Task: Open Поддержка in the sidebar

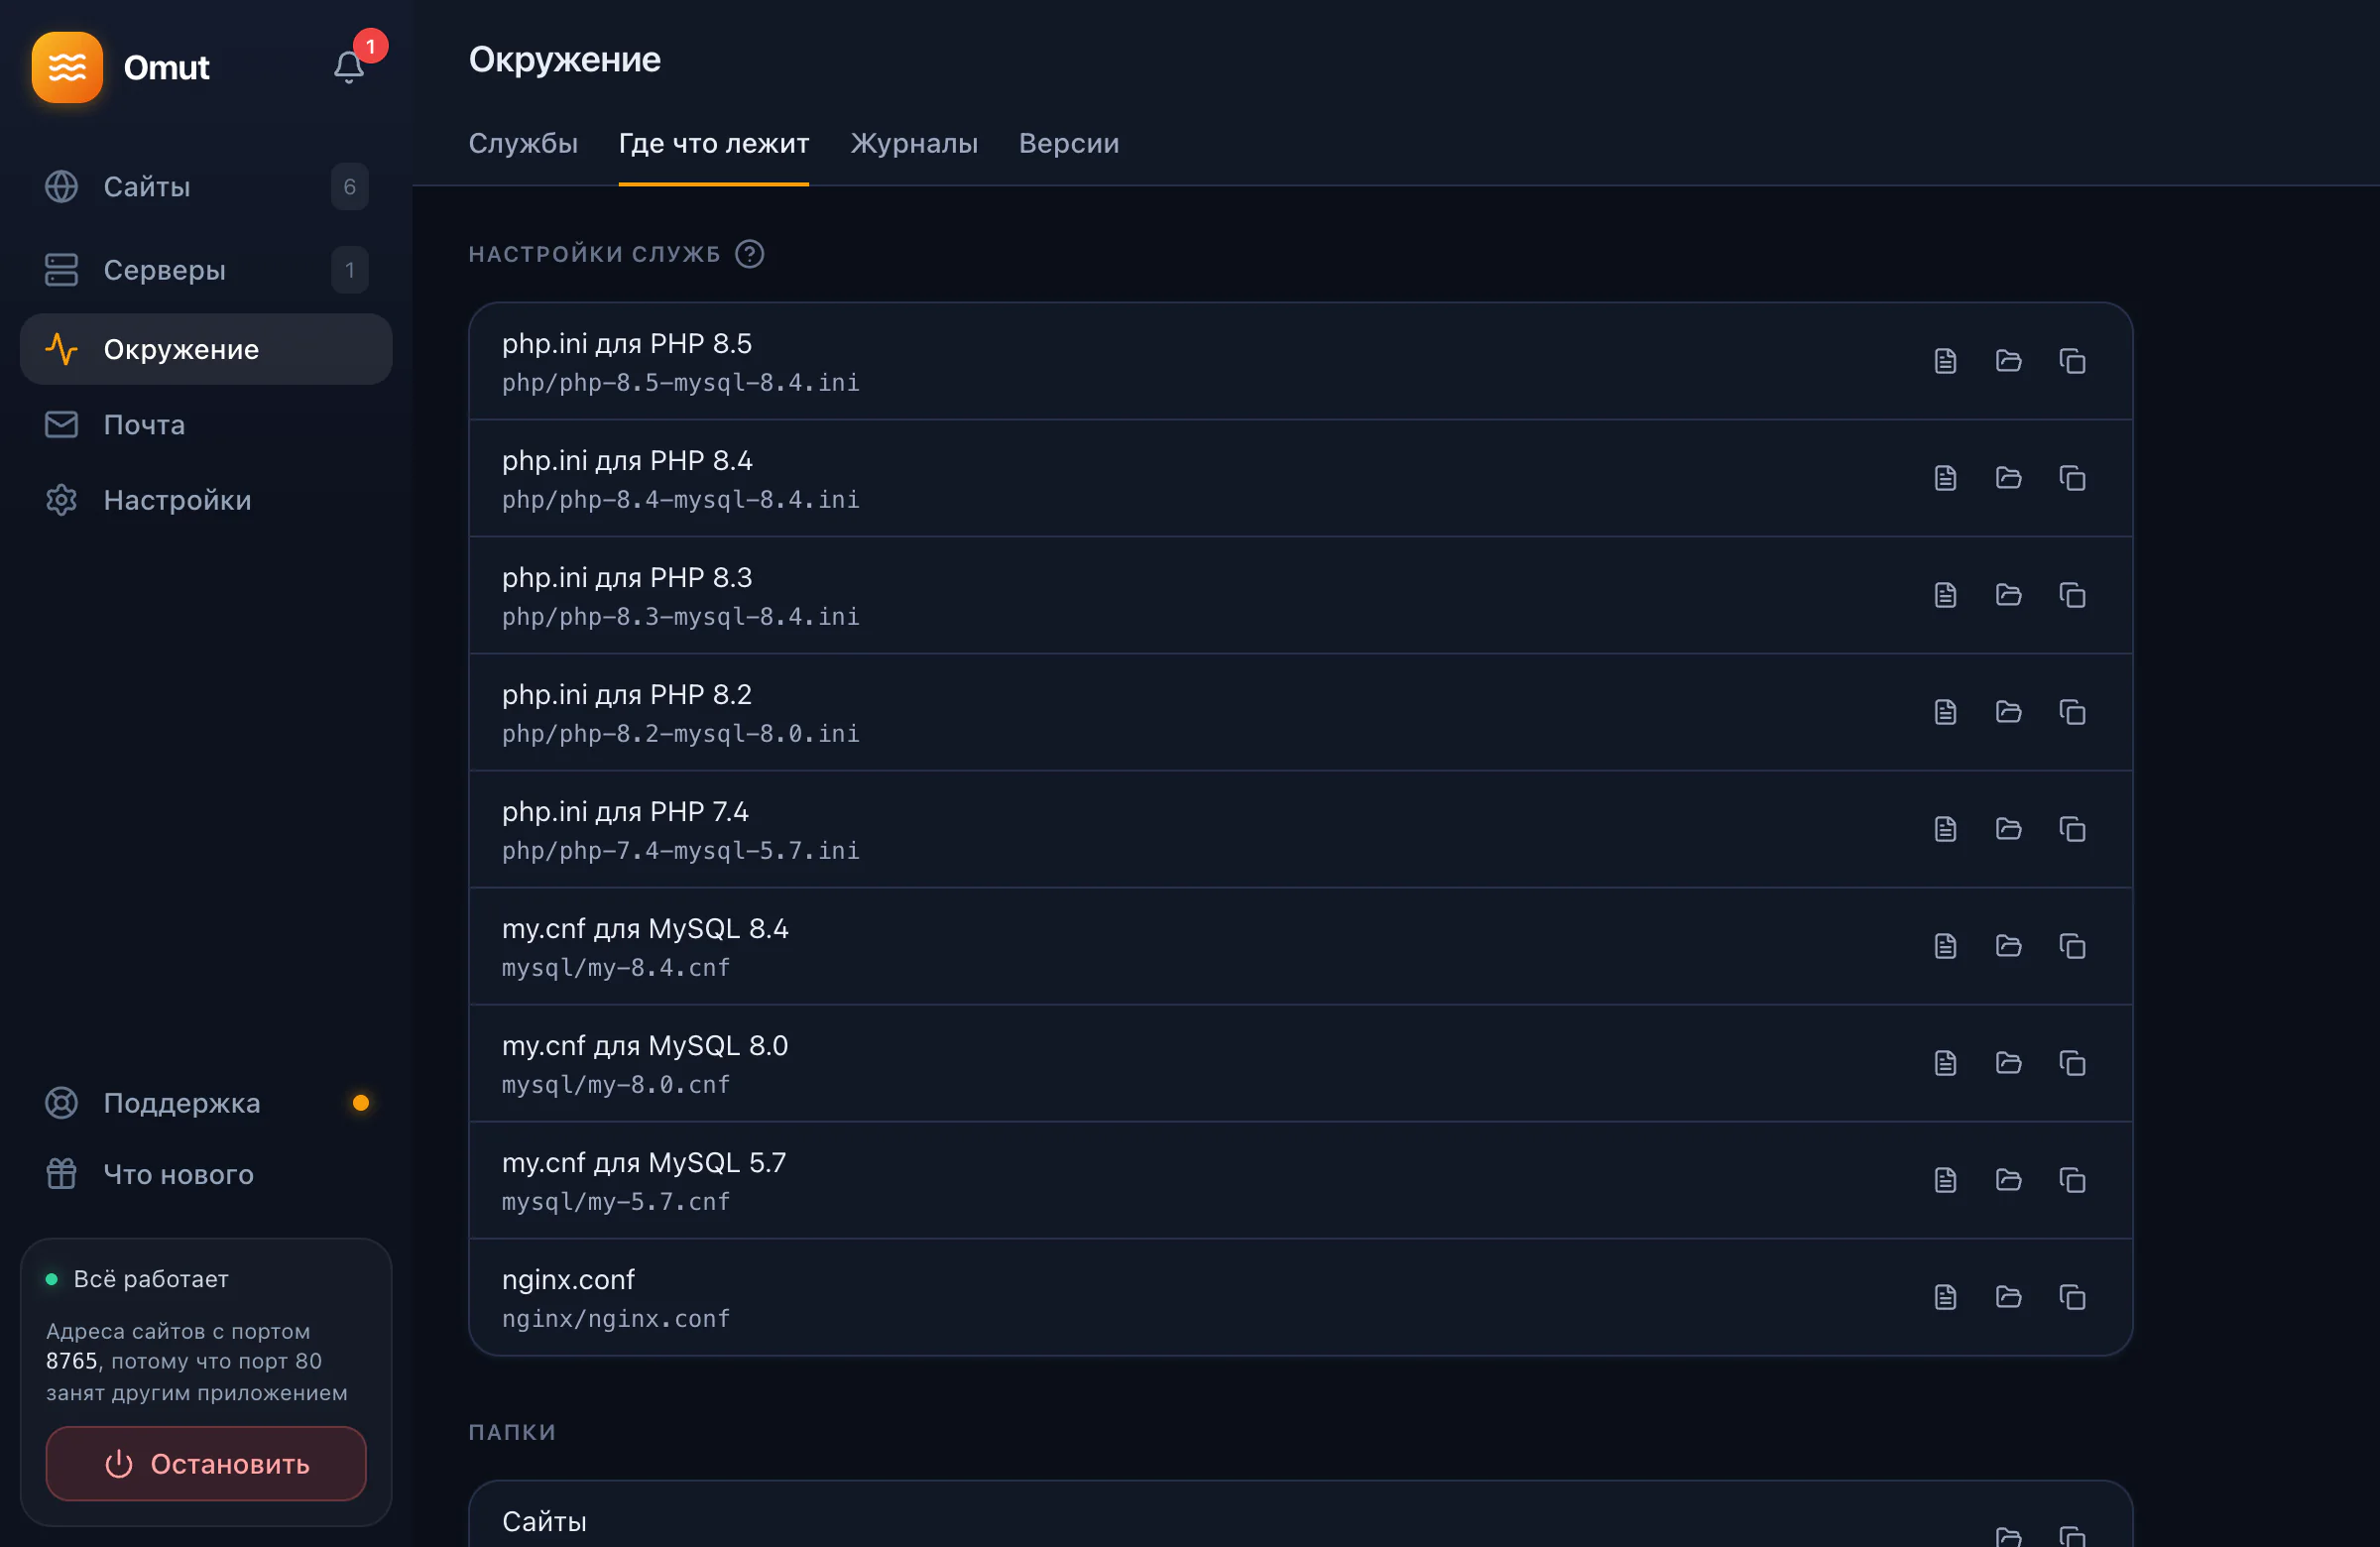Action: click(x=206, y=1103)
